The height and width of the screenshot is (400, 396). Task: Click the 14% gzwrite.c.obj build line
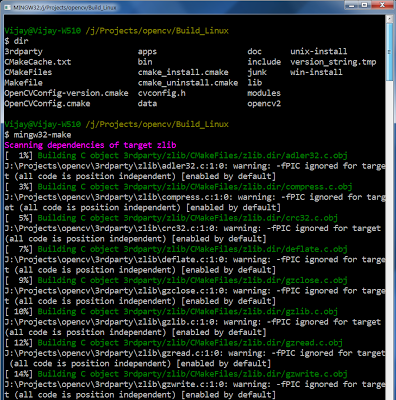coord(176,374)
